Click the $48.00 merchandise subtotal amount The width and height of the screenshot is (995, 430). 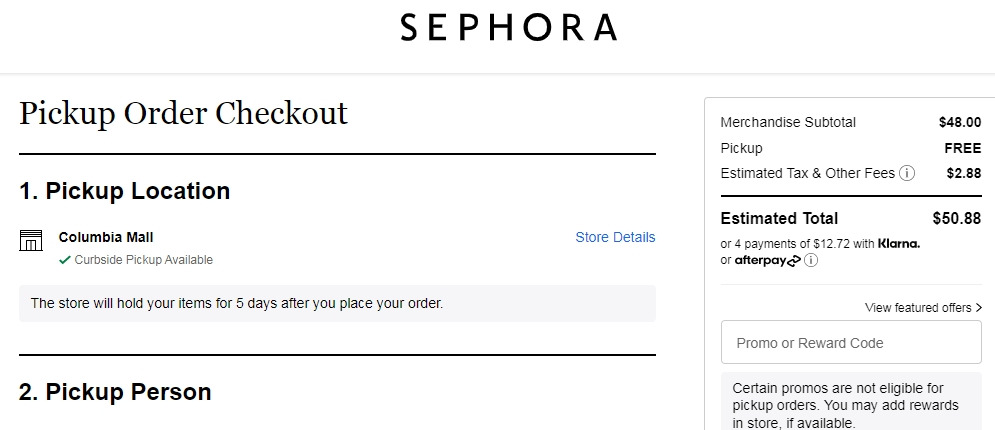coord(959,122)
